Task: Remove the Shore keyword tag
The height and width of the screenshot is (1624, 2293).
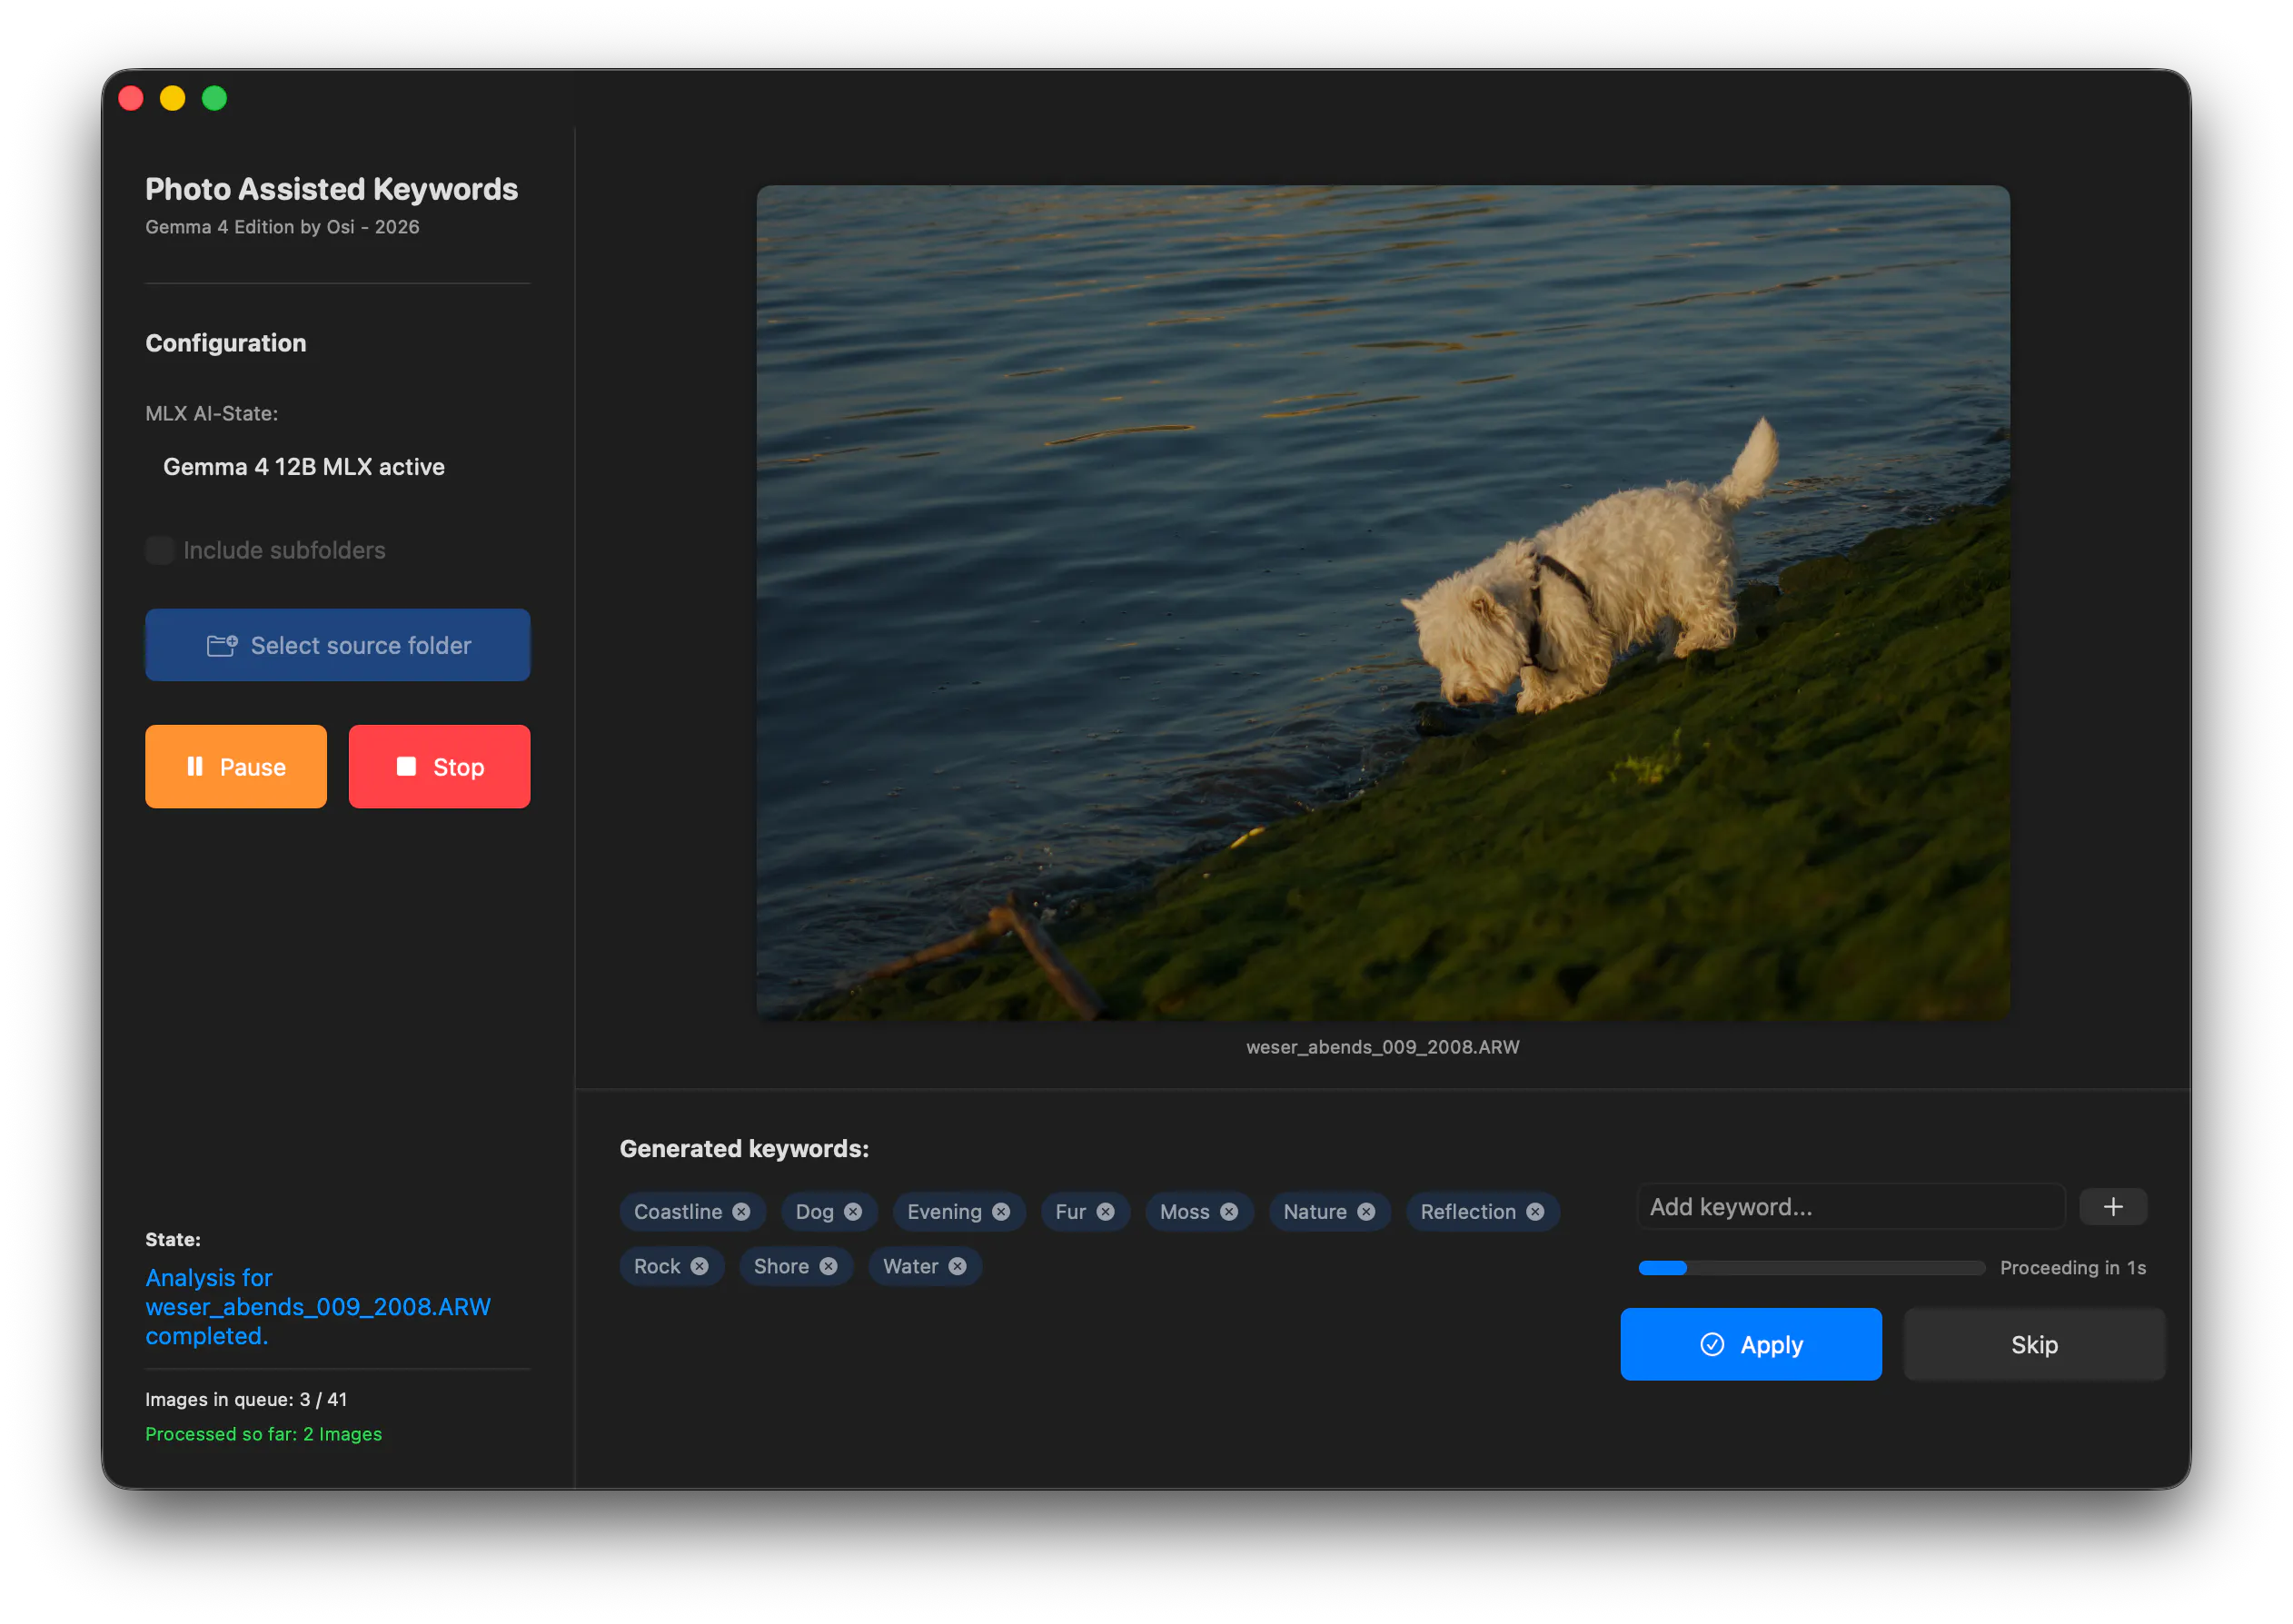Action: (x=828, y=1266)
